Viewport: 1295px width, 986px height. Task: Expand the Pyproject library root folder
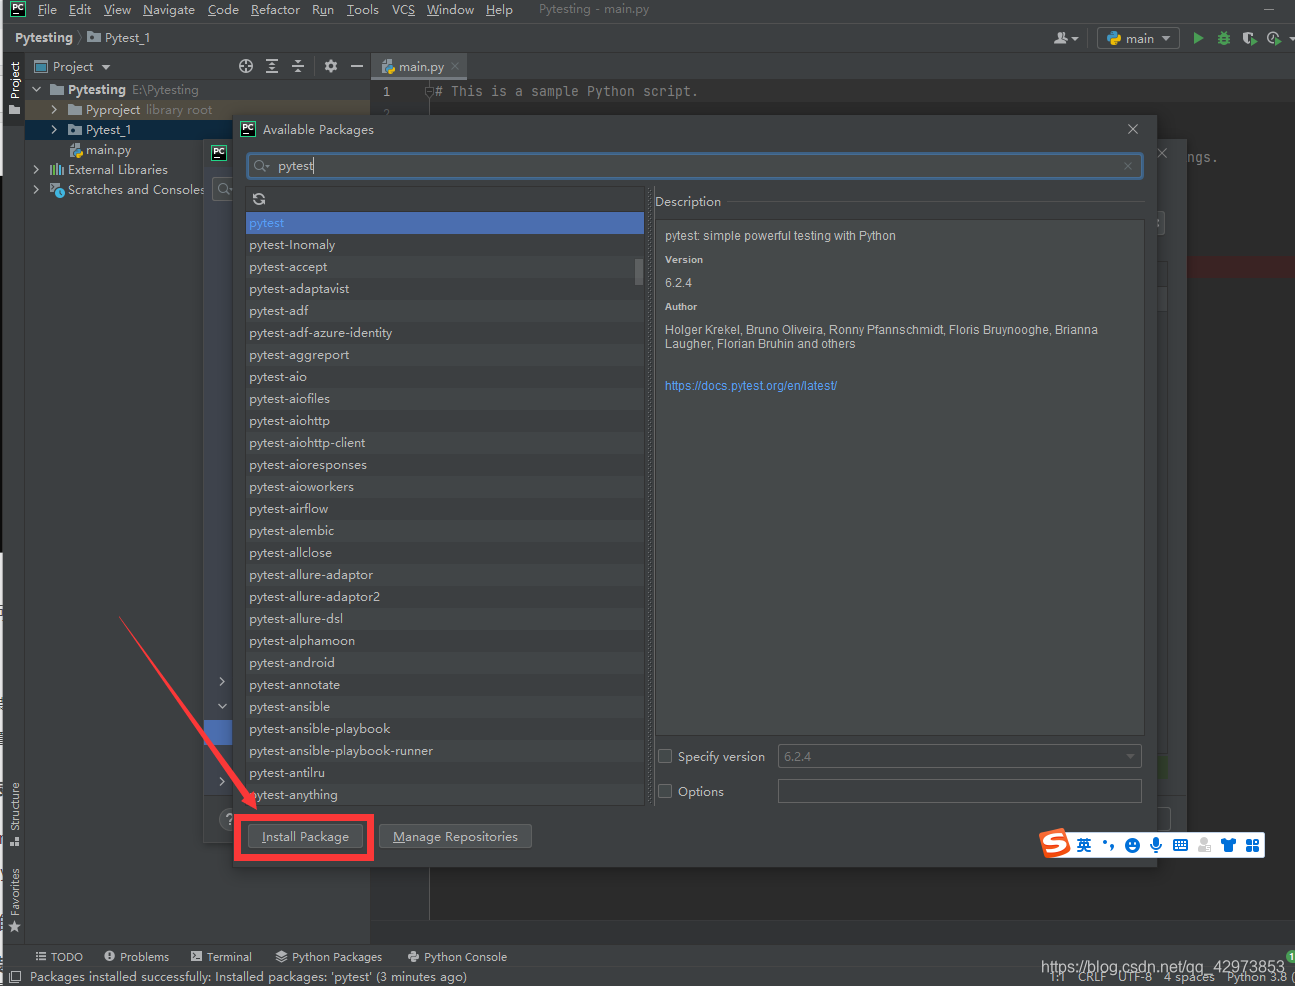tap(54, 110)
